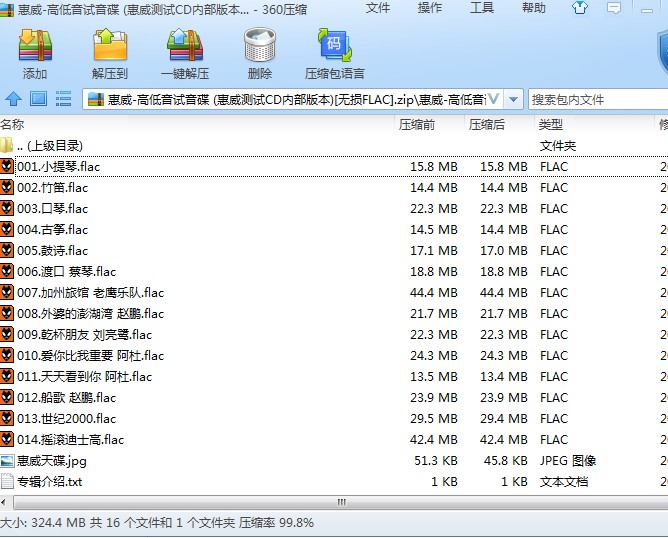Click the 文本文档 type cell
The width and height of the screenshot is (668, 538).
click(x=564, y=482)
